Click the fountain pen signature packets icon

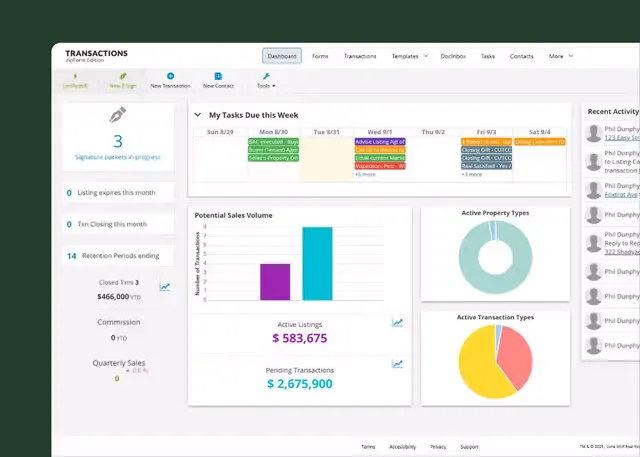click(118, 115)
